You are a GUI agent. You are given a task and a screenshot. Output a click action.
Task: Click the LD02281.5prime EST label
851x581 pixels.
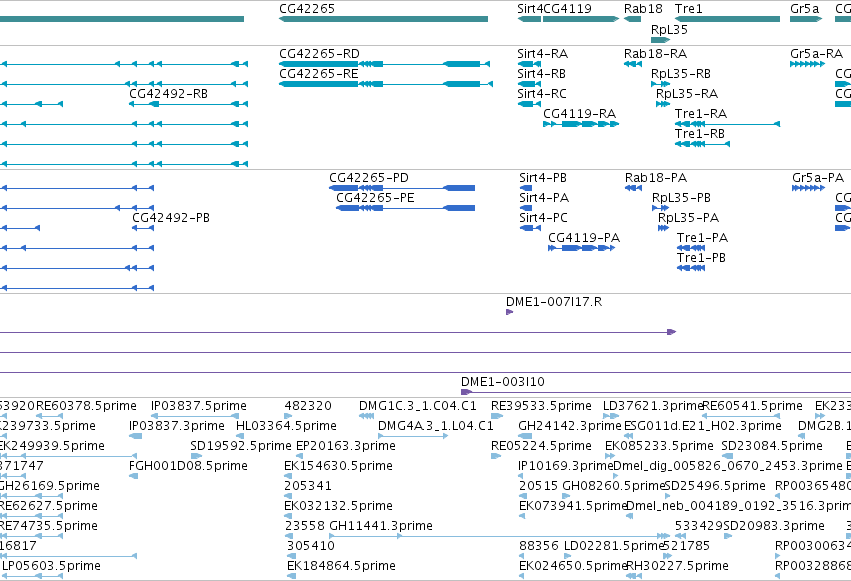tap(614, 546)
